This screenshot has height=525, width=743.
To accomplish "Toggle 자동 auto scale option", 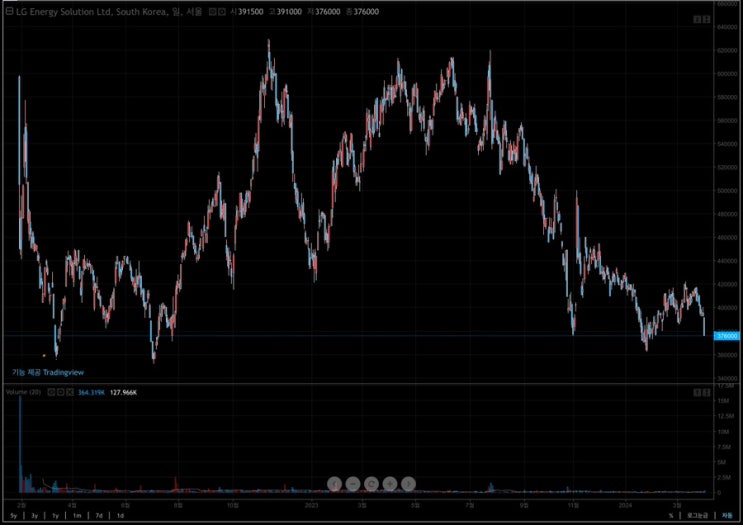I will (726, 514).
